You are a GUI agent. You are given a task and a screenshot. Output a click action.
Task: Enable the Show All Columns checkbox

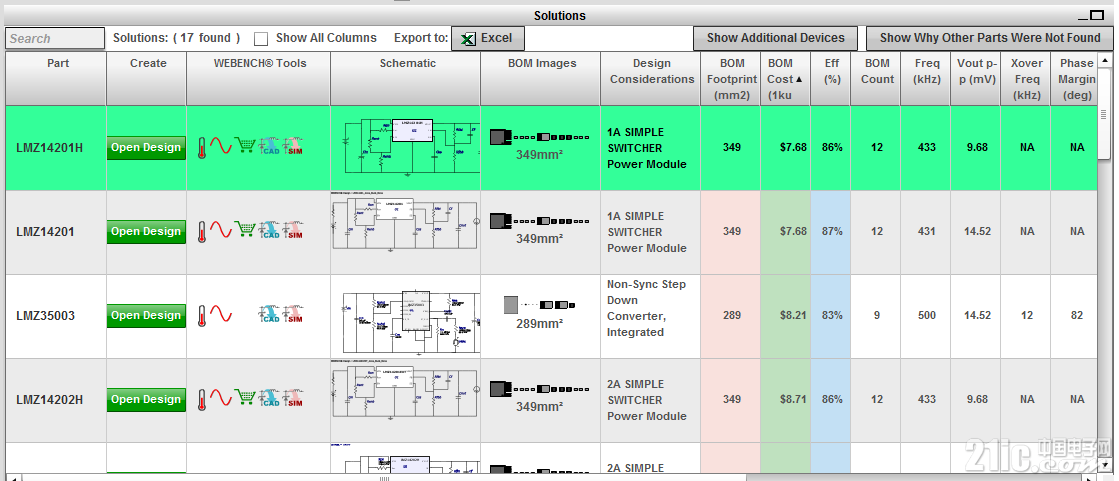(261, 39)
